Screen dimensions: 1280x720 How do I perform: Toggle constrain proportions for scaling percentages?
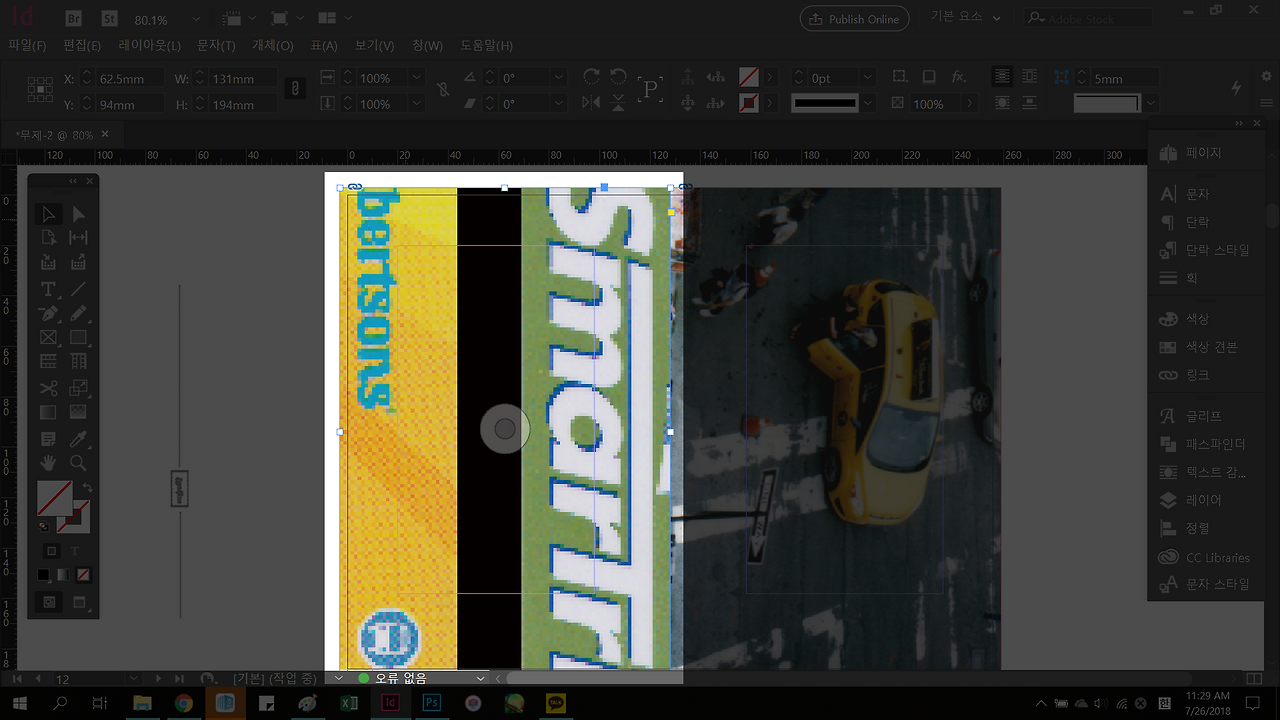[x=444, y=90]
